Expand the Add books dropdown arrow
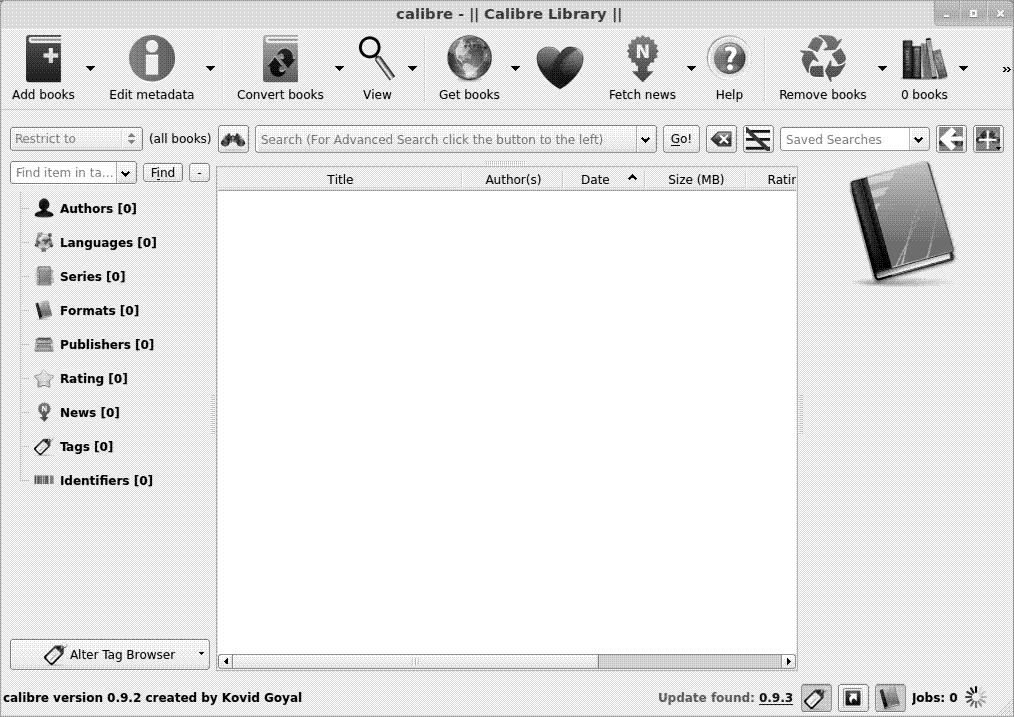 91,68
